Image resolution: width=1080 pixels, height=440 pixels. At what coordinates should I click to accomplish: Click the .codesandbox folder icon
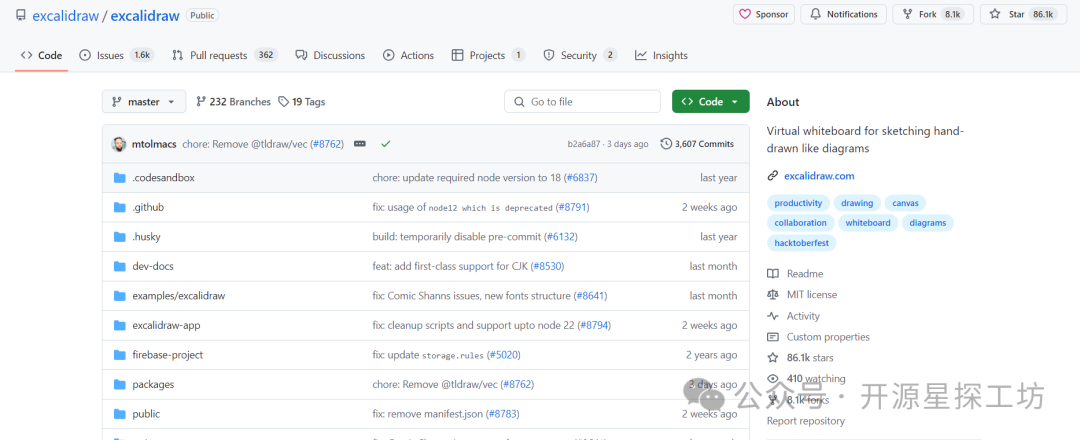click(x=120, y=178)
